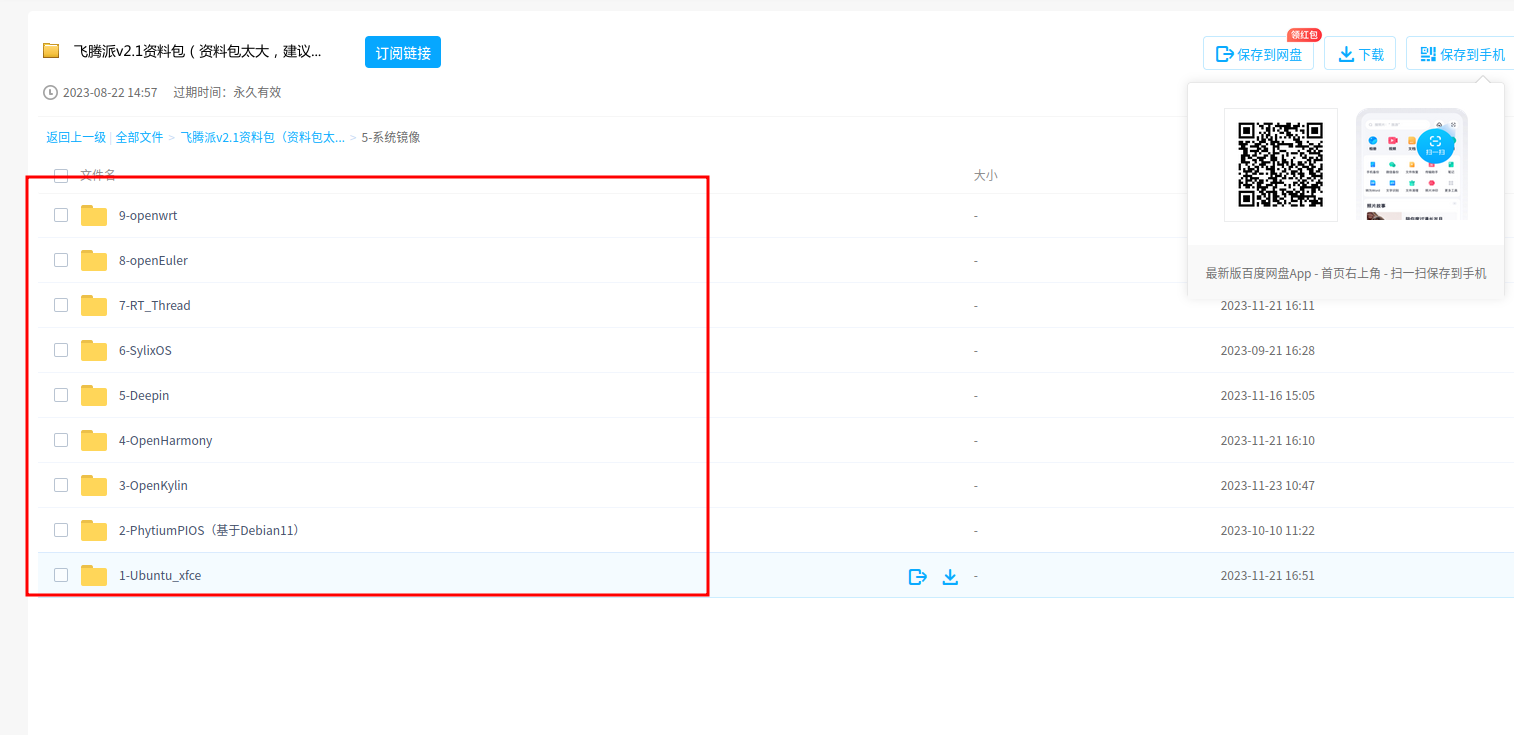Image resolution: width=1514 pixels, height=735 pixels.
Task: Click the 保存到手机 button
Action: click(1461, 54)
